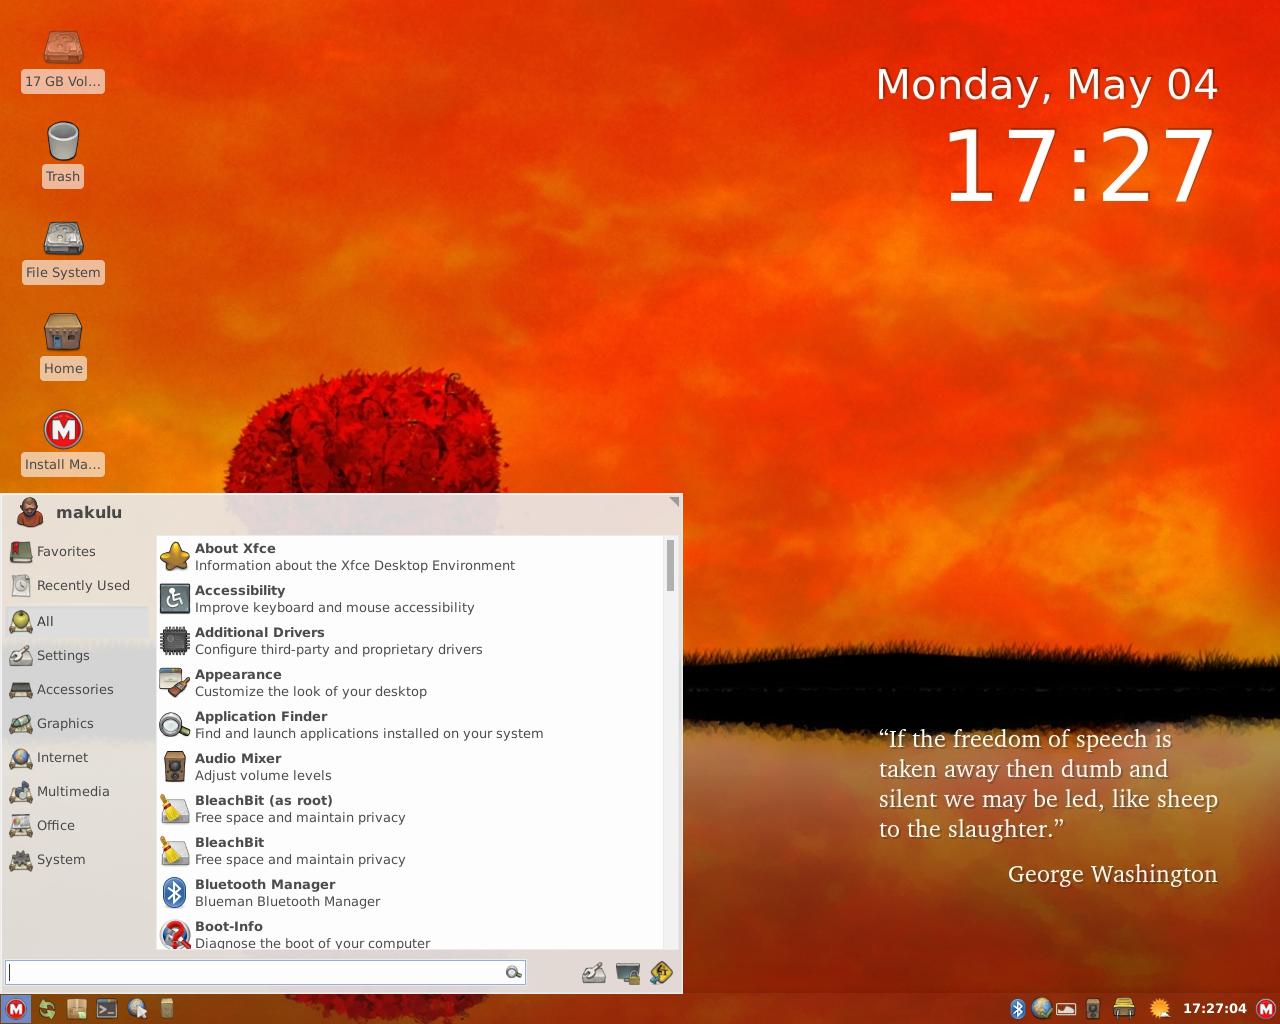
Task: Click the Bluetooth tray icon
Action: 1017,1008
